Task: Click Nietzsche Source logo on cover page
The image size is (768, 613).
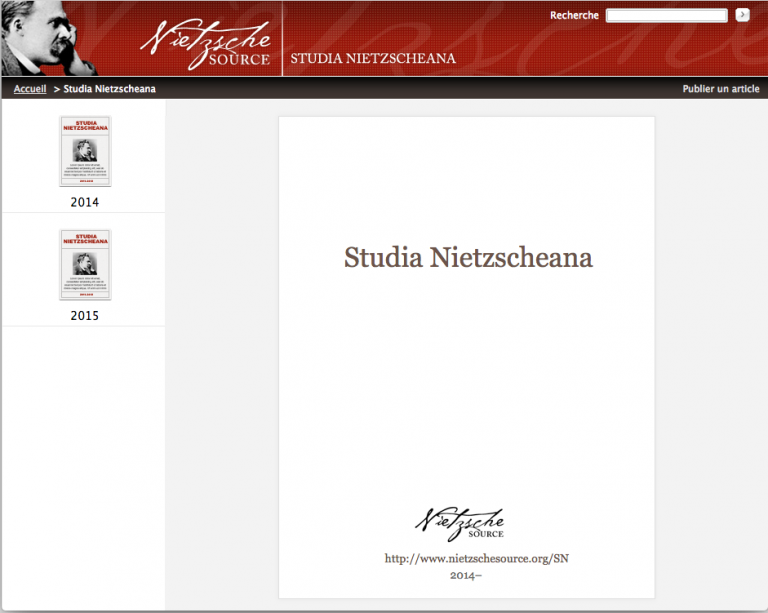Action: (460, 523)
